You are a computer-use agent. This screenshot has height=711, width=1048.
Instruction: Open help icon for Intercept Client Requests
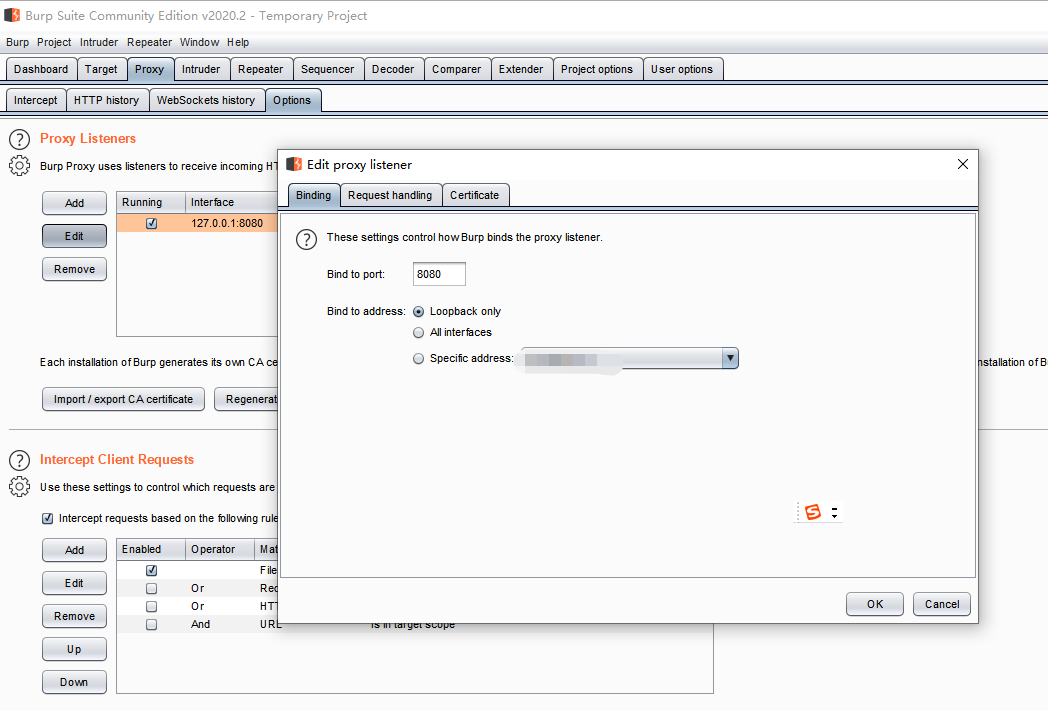coord(19,460)
